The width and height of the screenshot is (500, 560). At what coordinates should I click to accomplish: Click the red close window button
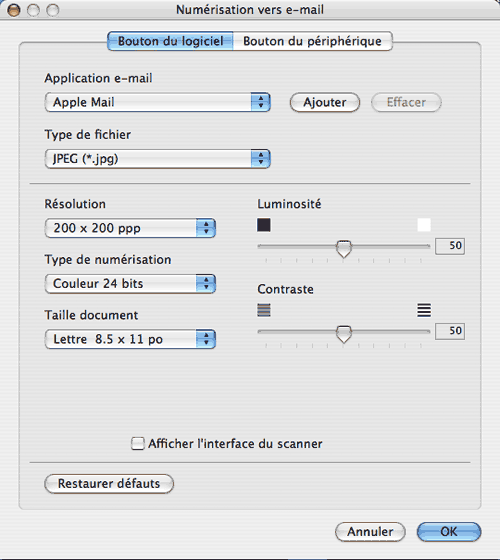point(14,10)
